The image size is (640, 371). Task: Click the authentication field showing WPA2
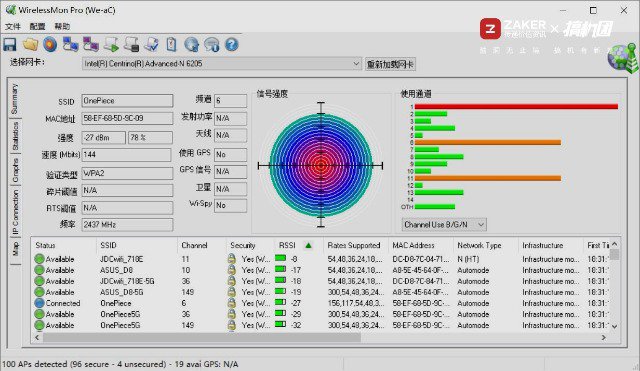tap(127, 173)
